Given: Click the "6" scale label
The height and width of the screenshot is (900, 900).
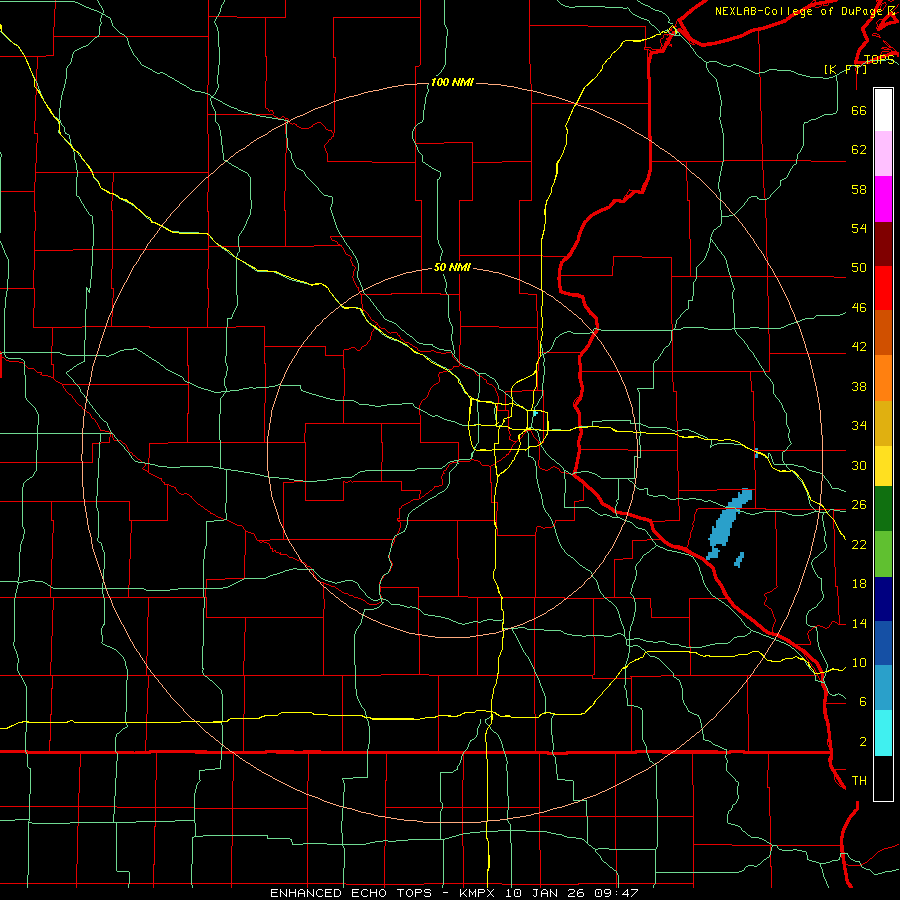Looking at the screenshot, I should coord(863,702).
